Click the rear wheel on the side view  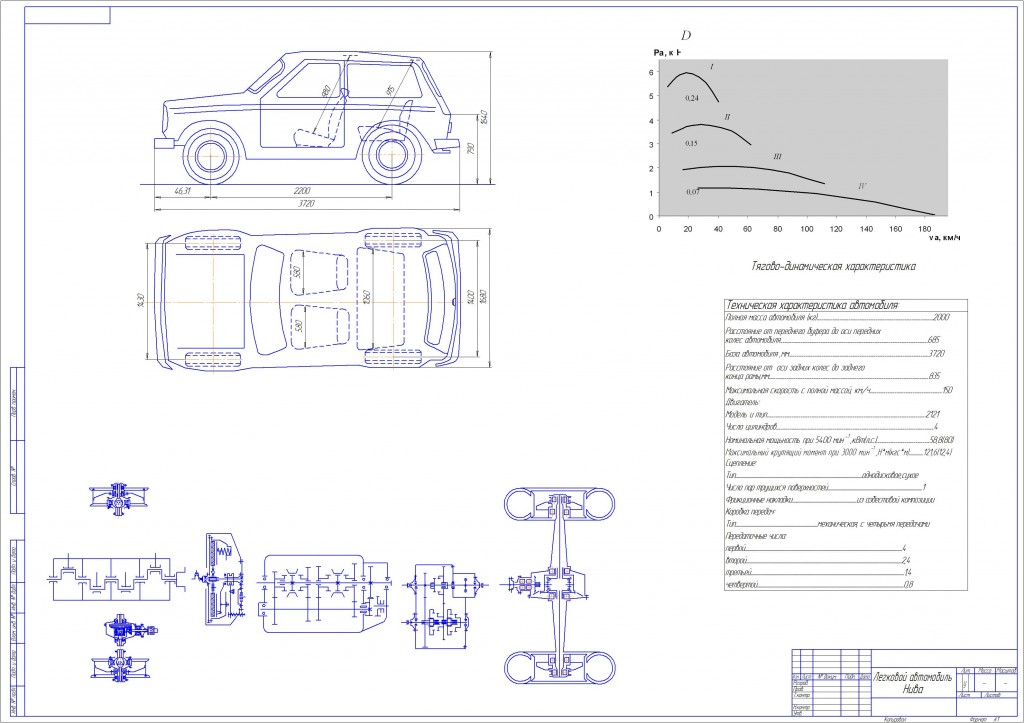(x=390, y=157)
